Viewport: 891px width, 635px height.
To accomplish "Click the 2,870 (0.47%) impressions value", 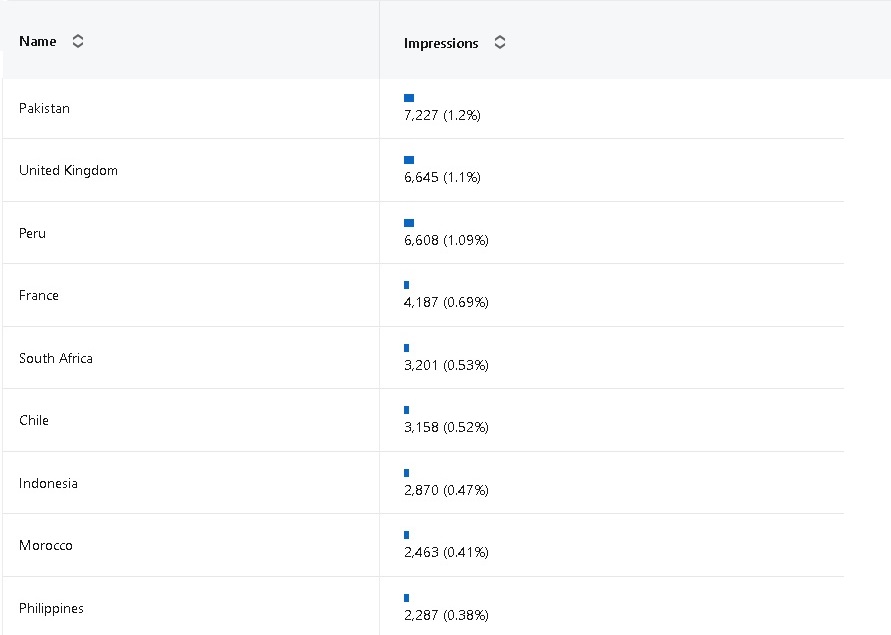I will pos(446,490).
